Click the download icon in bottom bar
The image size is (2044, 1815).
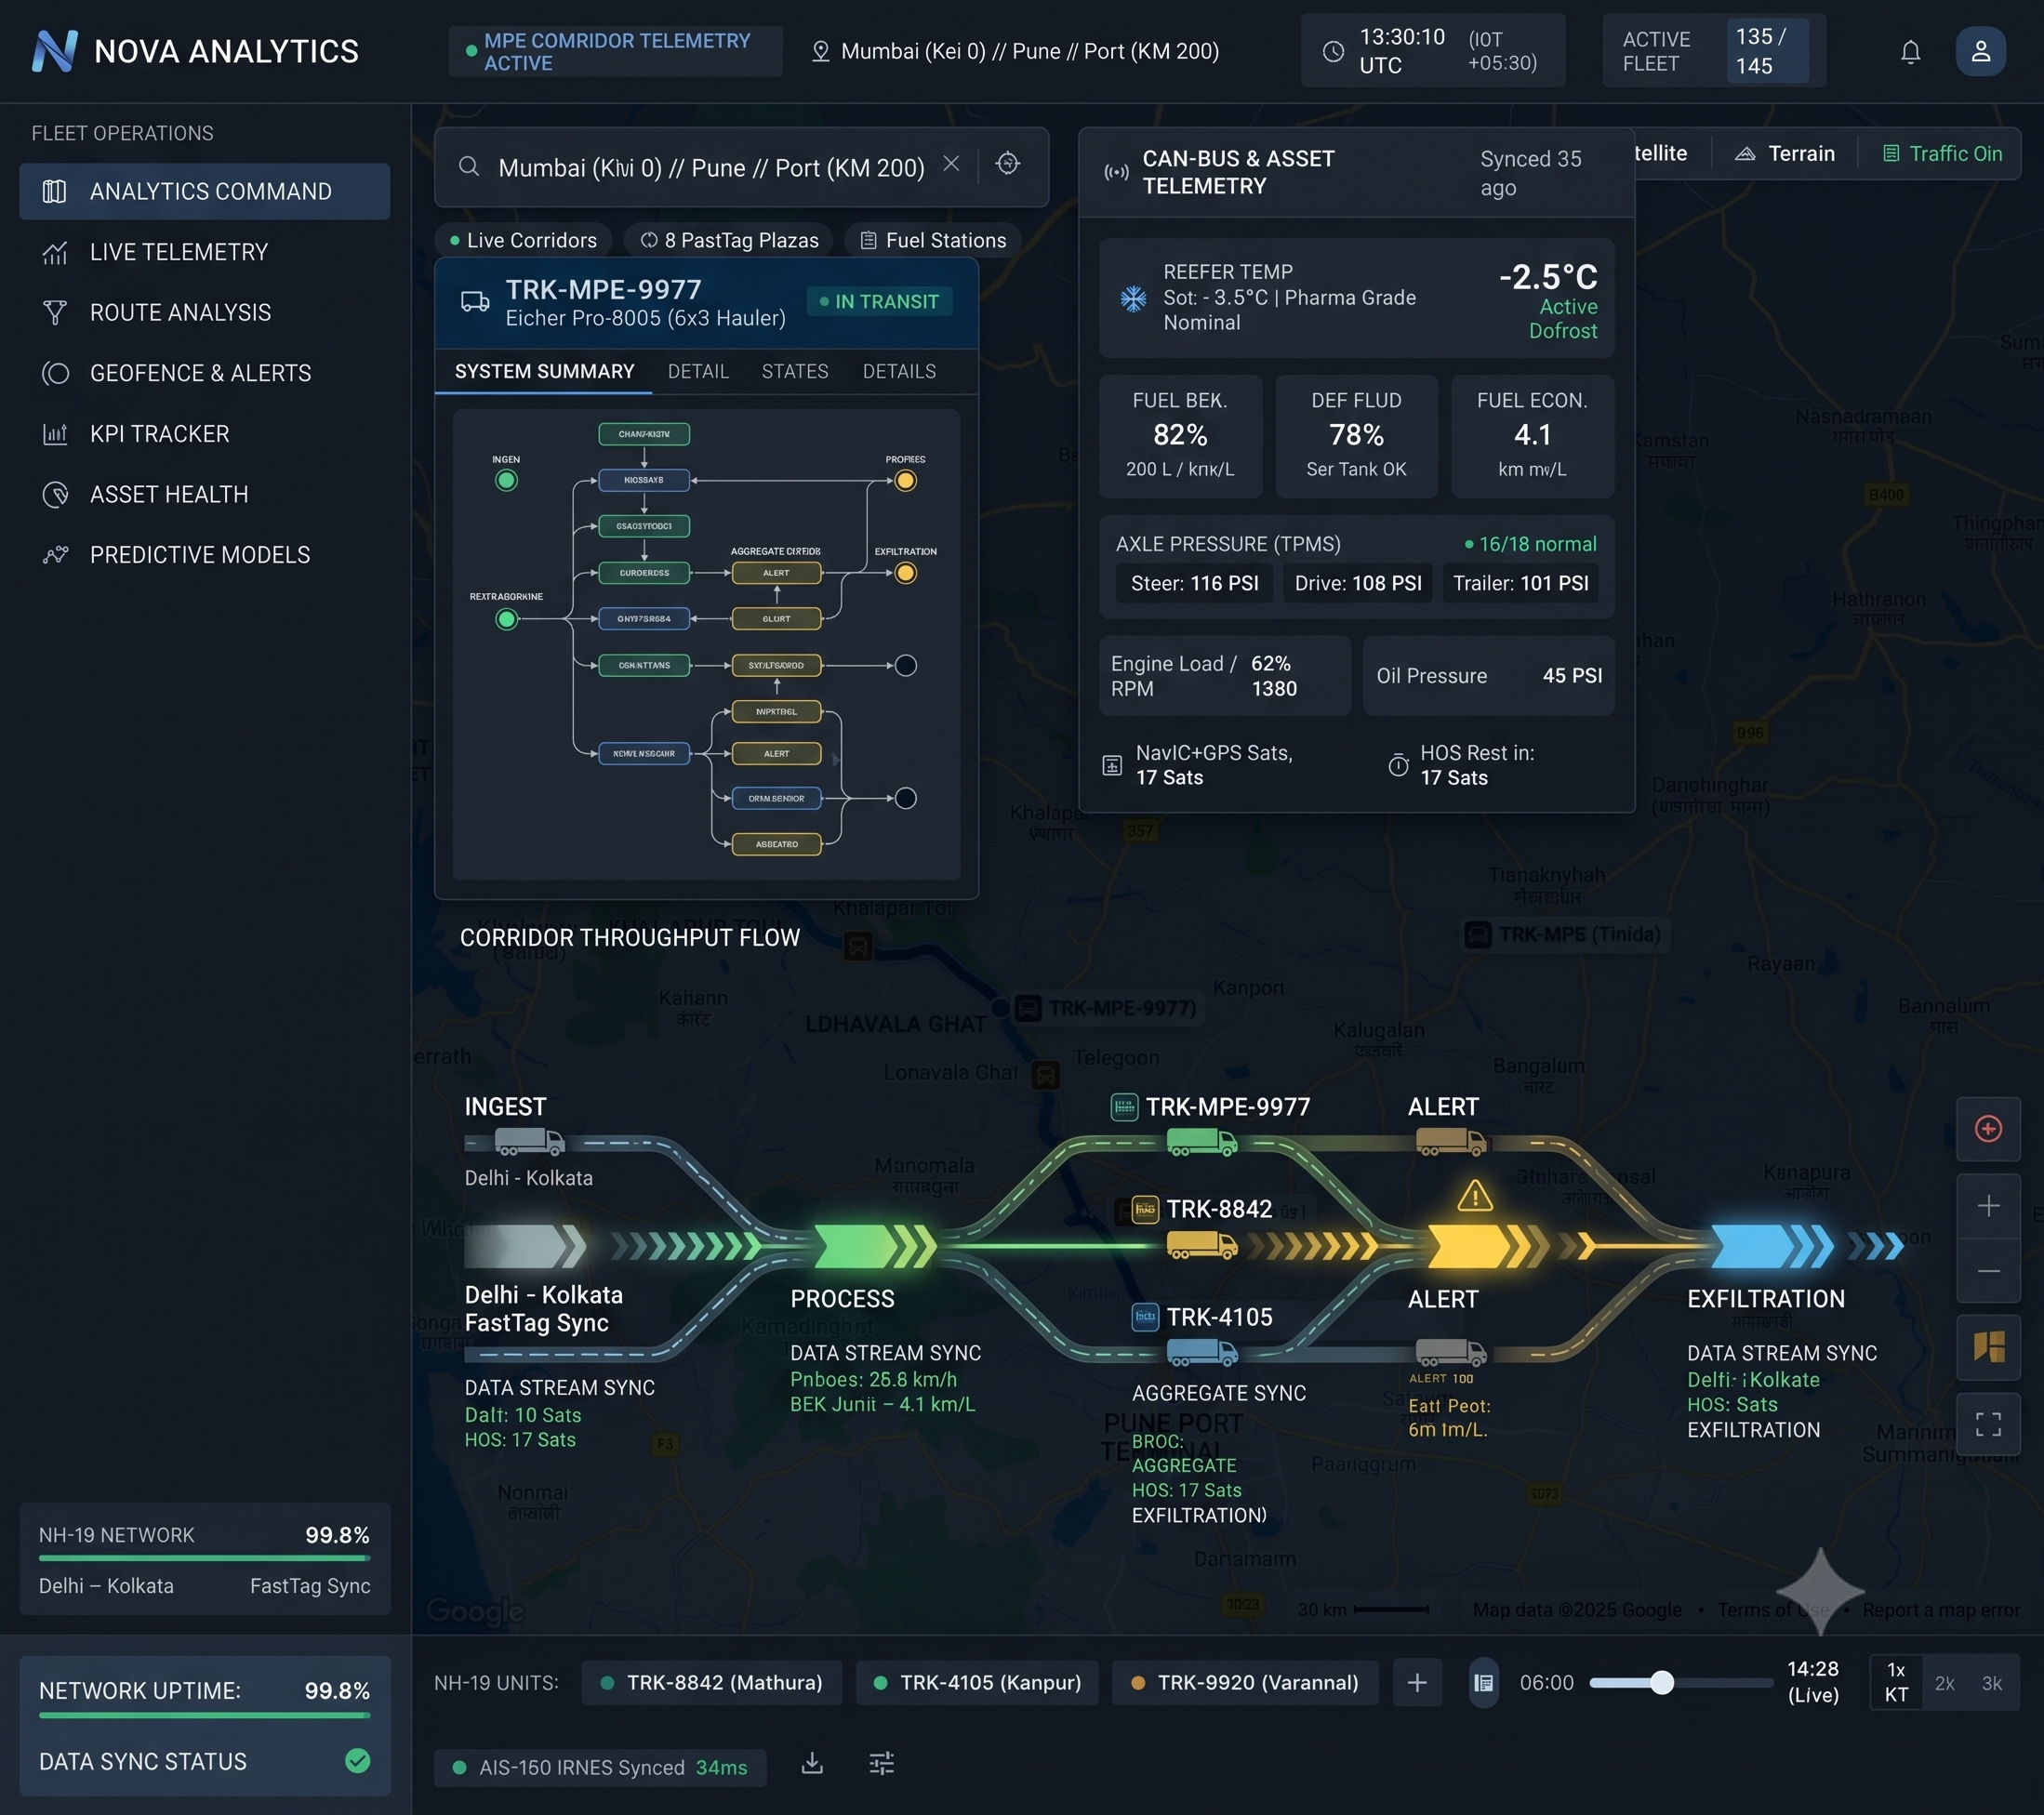coord(812,1763)
